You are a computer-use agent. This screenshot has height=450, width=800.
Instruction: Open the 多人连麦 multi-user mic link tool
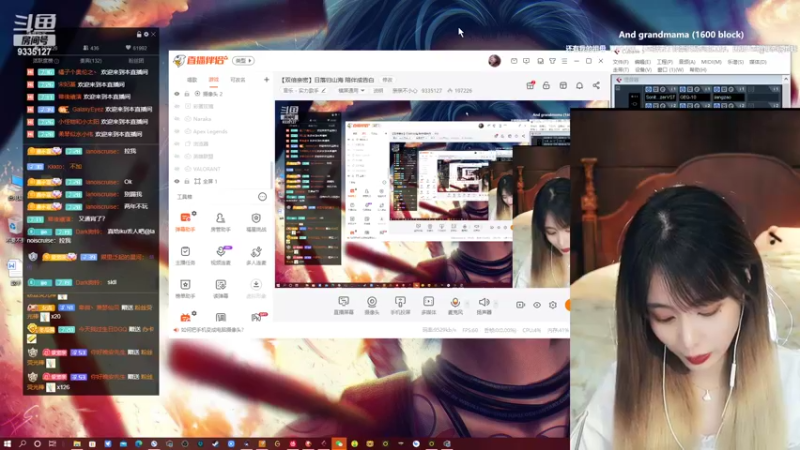(x=256, y=255)
